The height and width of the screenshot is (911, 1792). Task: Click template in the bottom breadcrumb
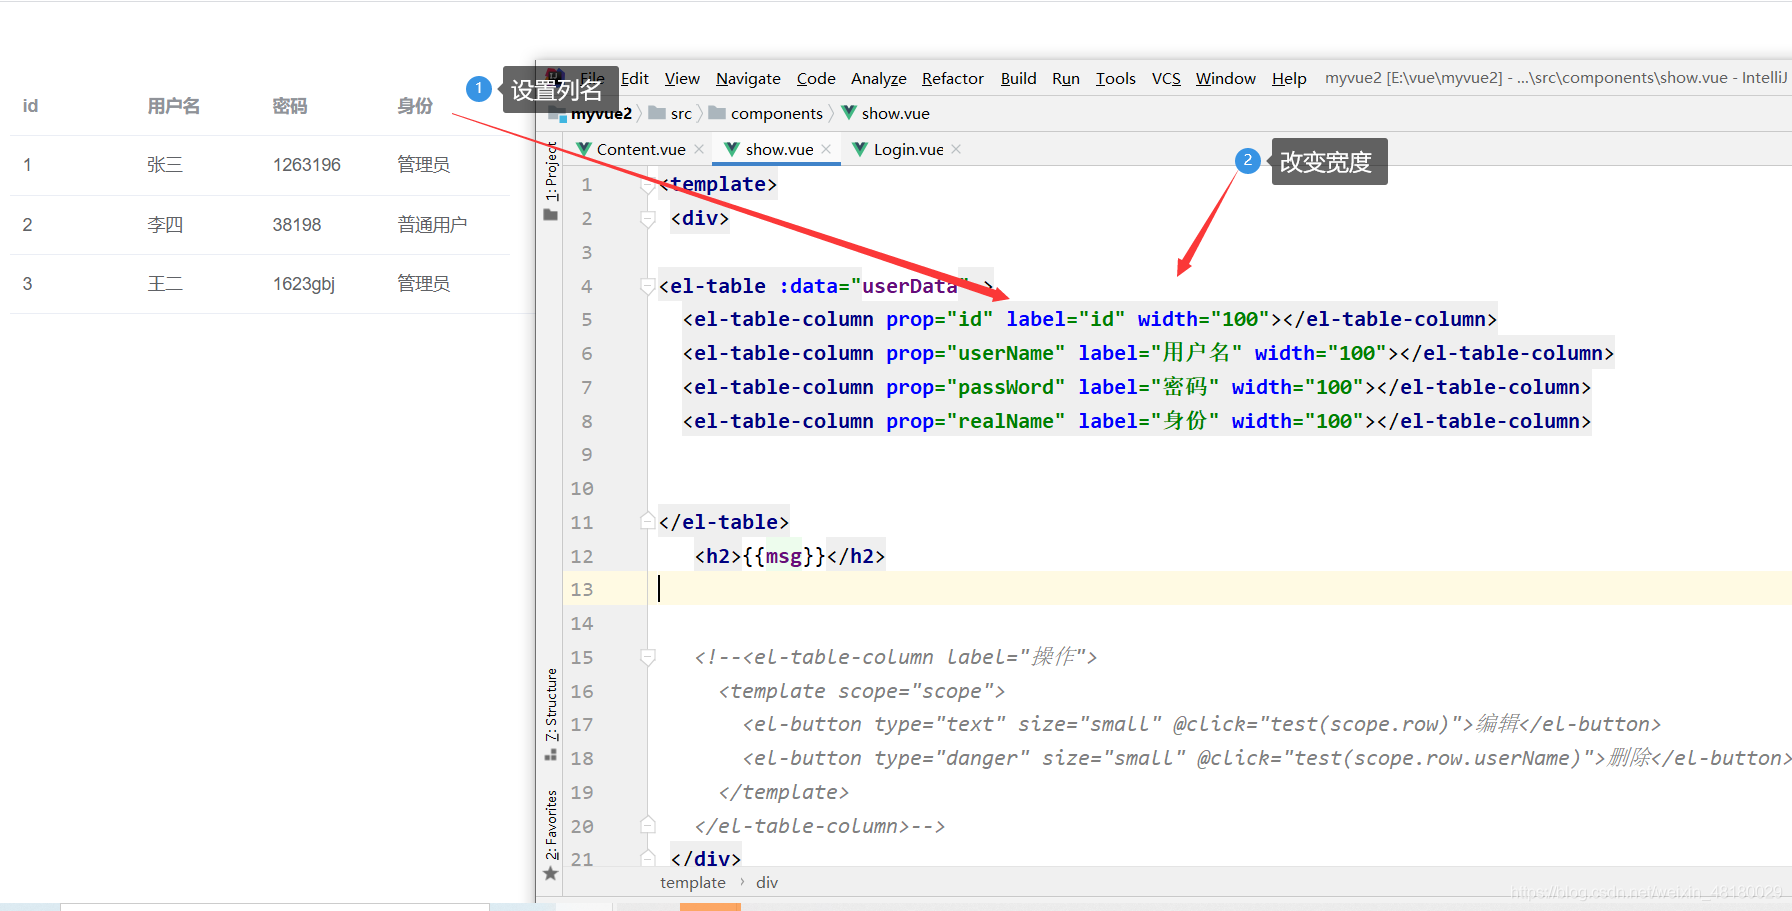click(693, 882)
